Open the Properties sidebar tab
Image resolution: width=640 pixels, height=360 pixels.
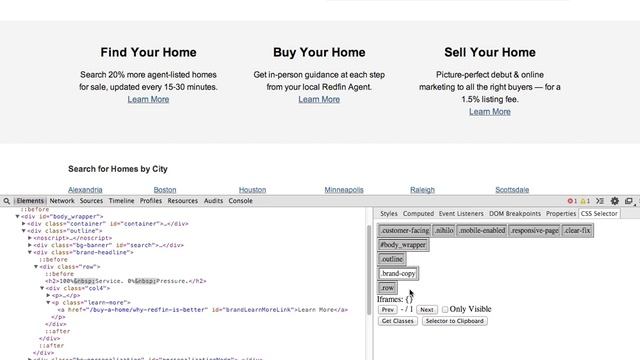pyautogui.click(x=561, y=213)
